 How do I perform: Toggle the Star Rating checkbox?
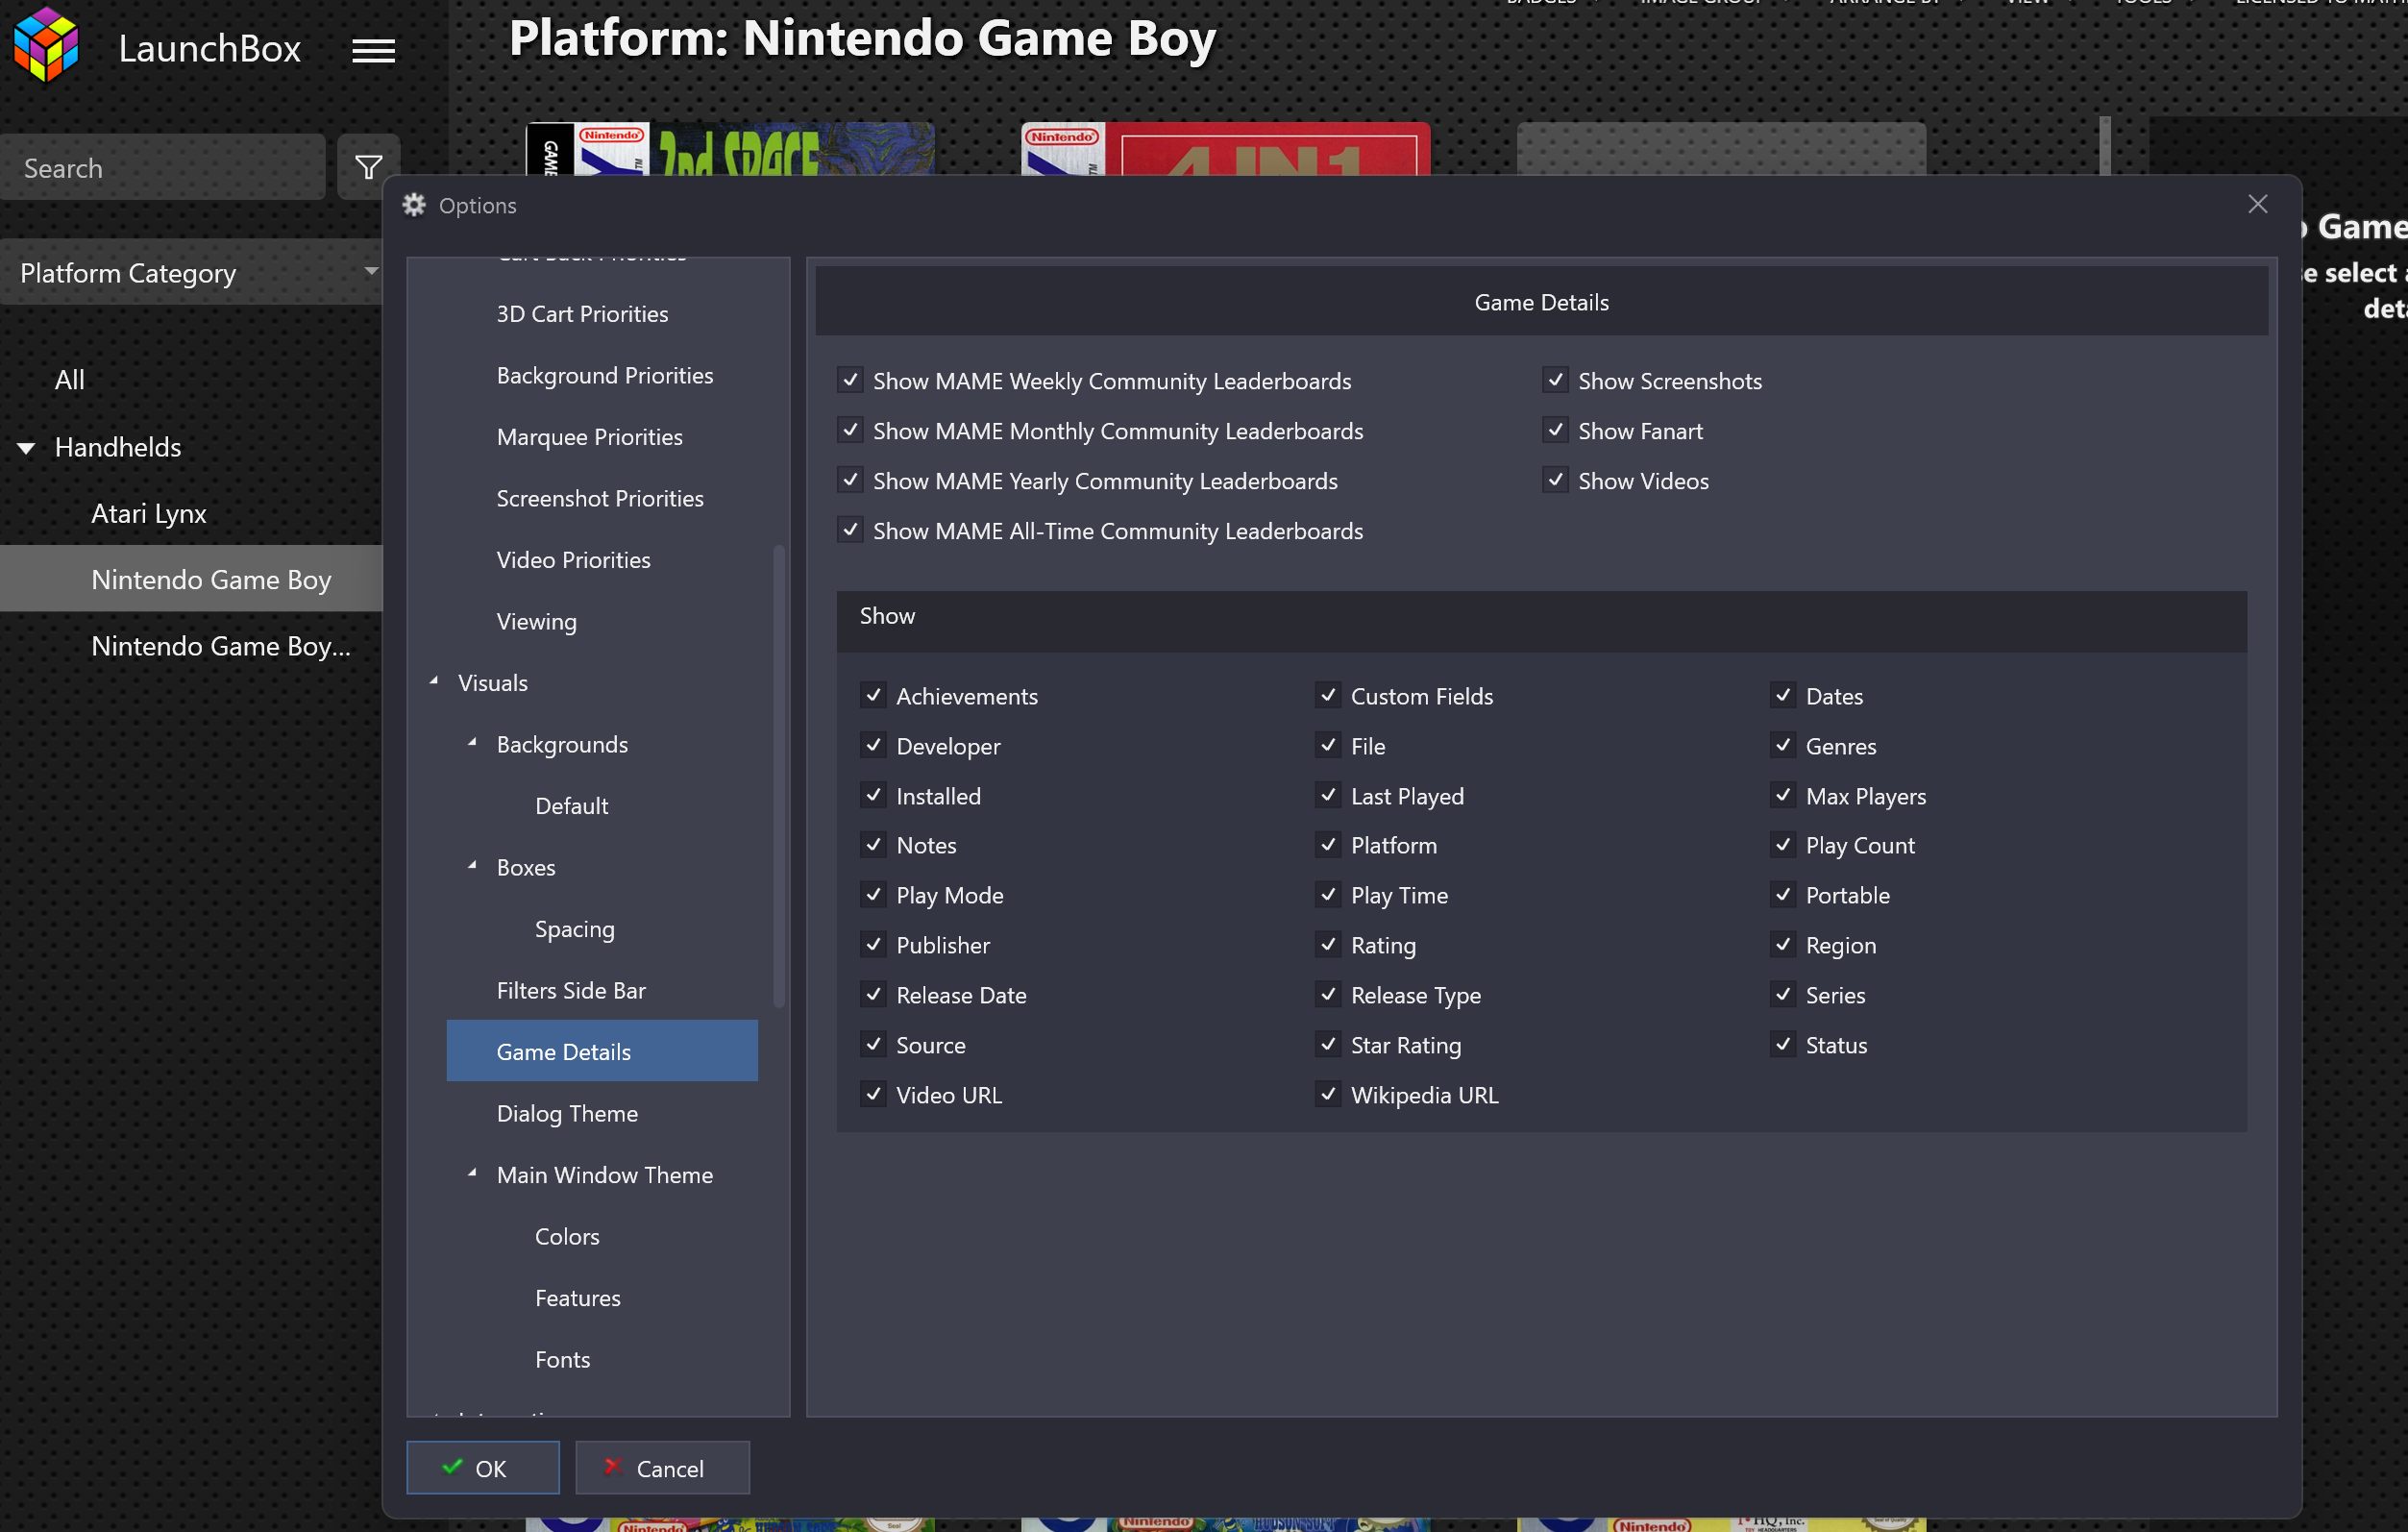(x=1328, y=1044)
